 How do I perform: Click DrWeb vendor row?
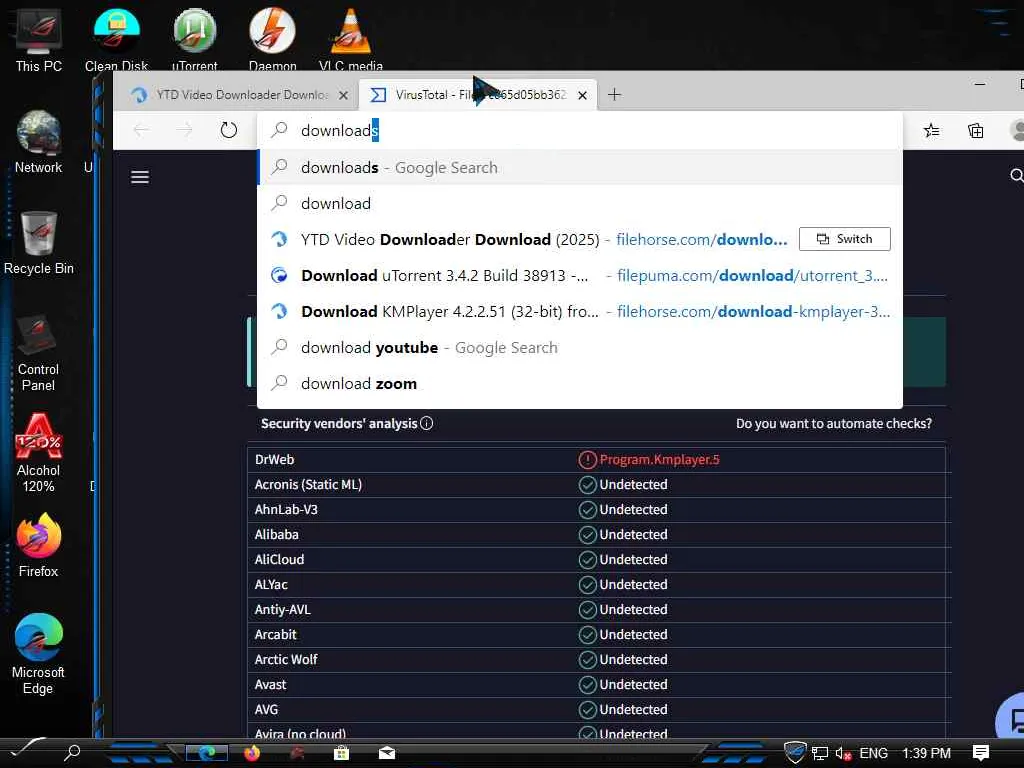pyautogui.click(x=596, y=460)
